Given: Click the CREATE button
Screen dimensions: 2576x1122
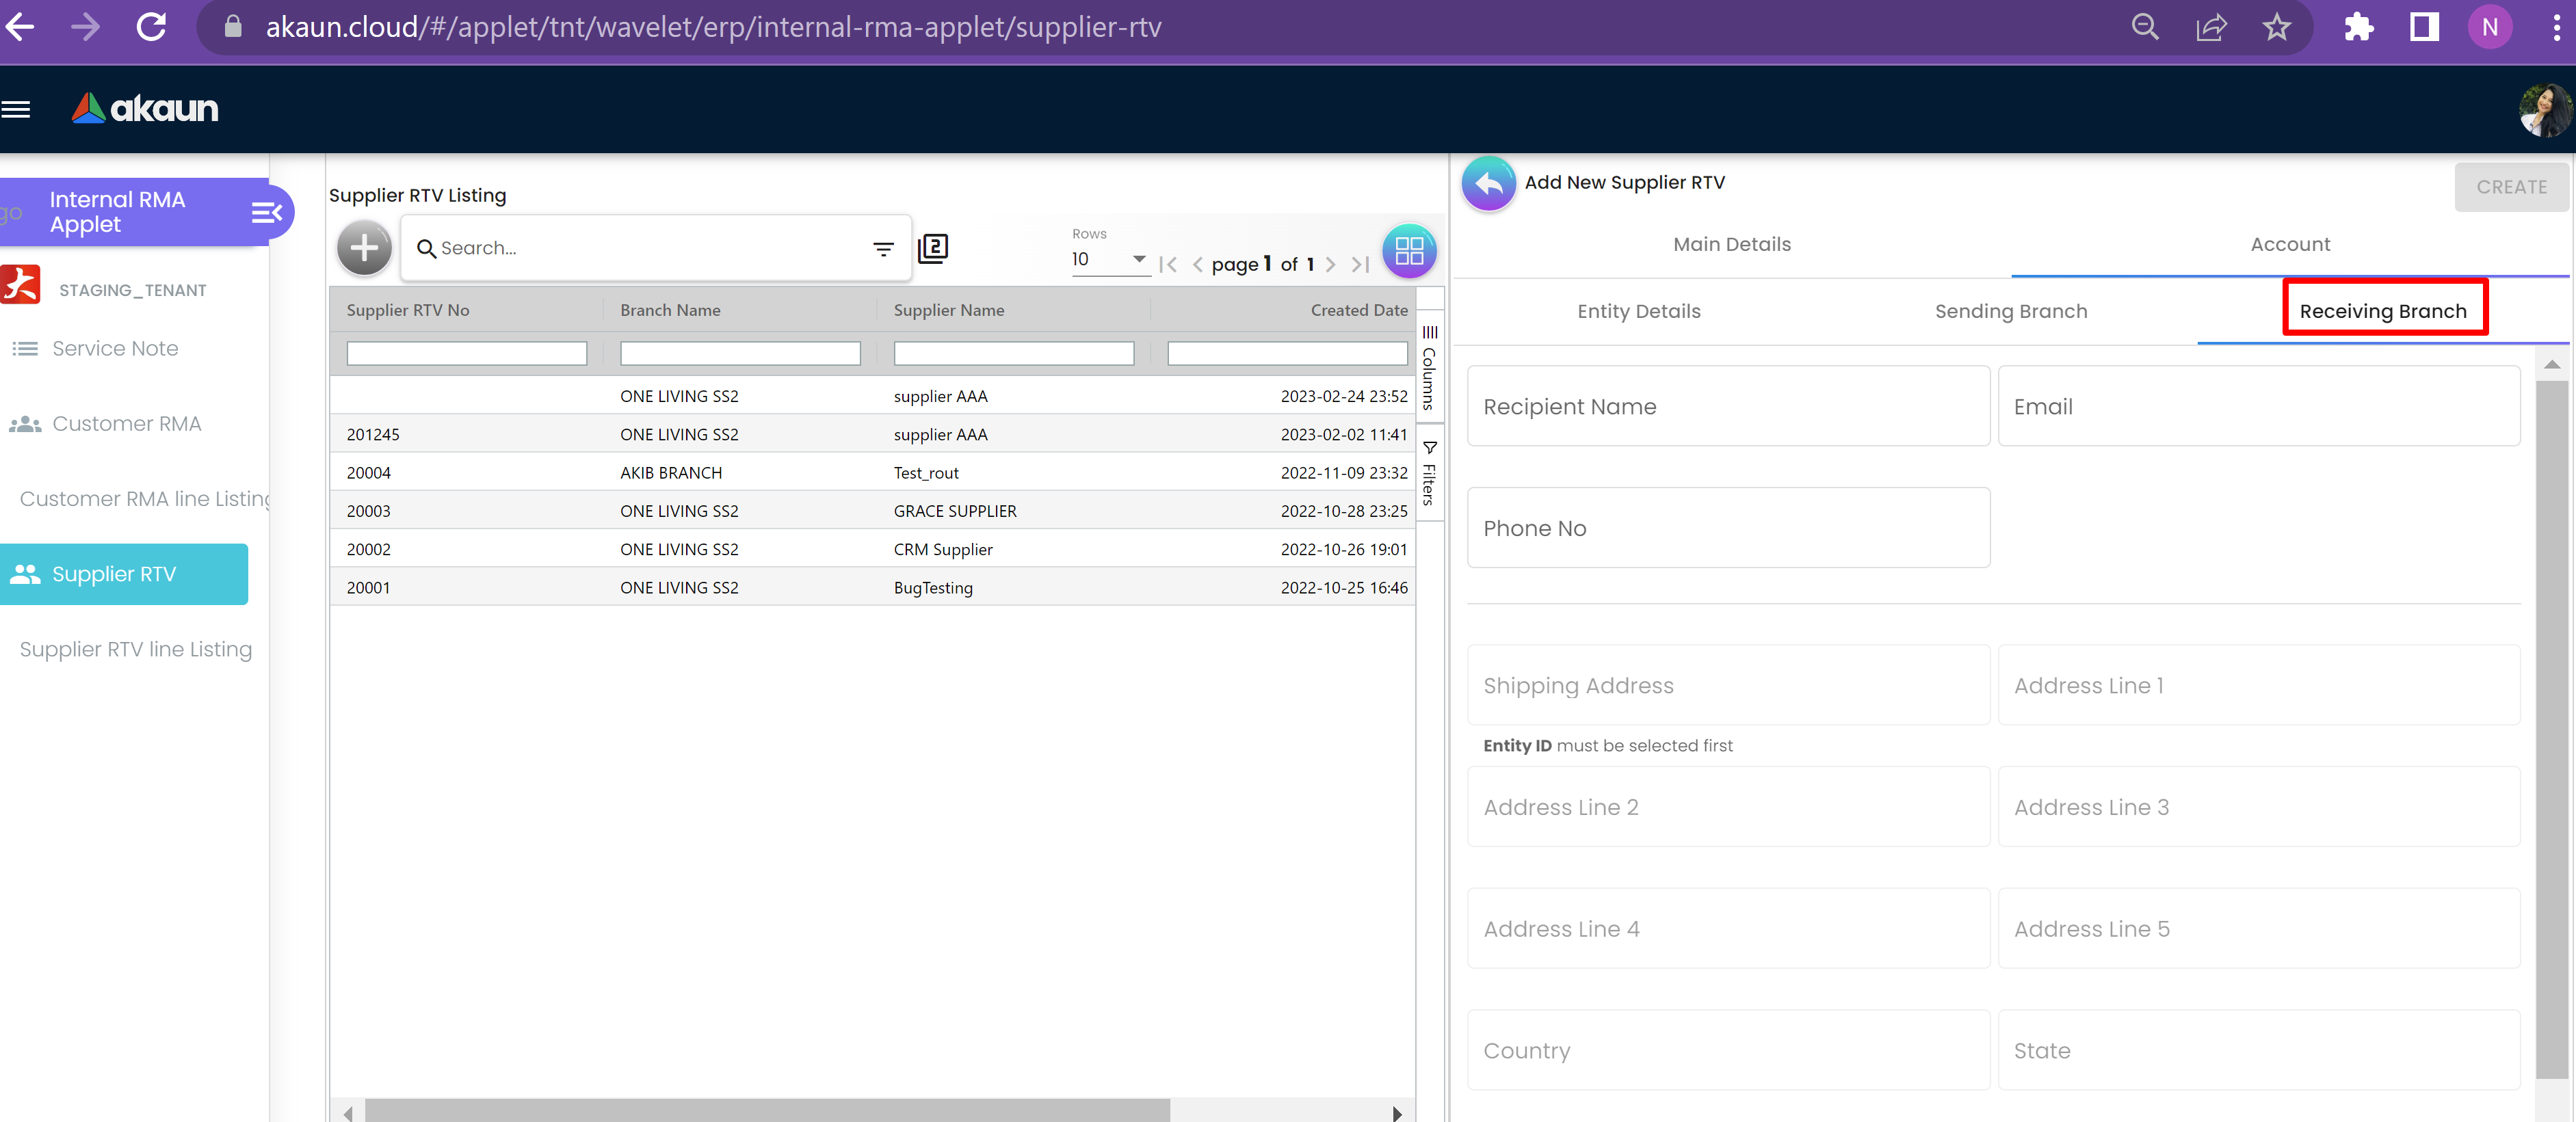Looking at the screenshot, I should 2510,187.
